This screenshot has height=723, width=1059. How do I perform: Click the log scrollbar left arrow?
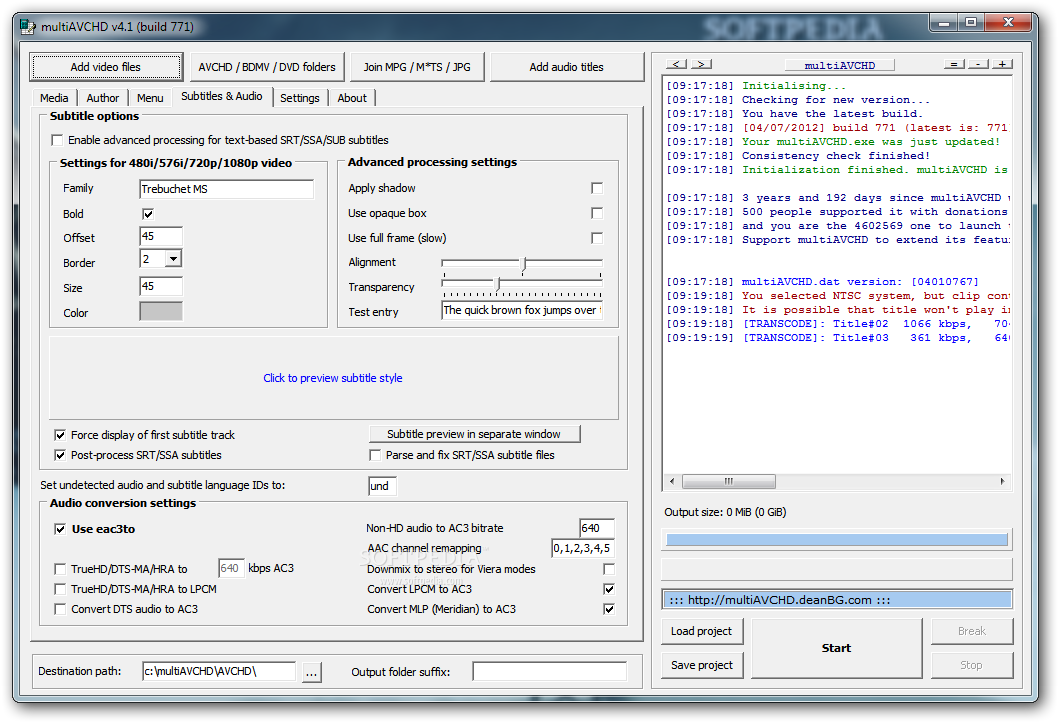(x=672, y=481)
